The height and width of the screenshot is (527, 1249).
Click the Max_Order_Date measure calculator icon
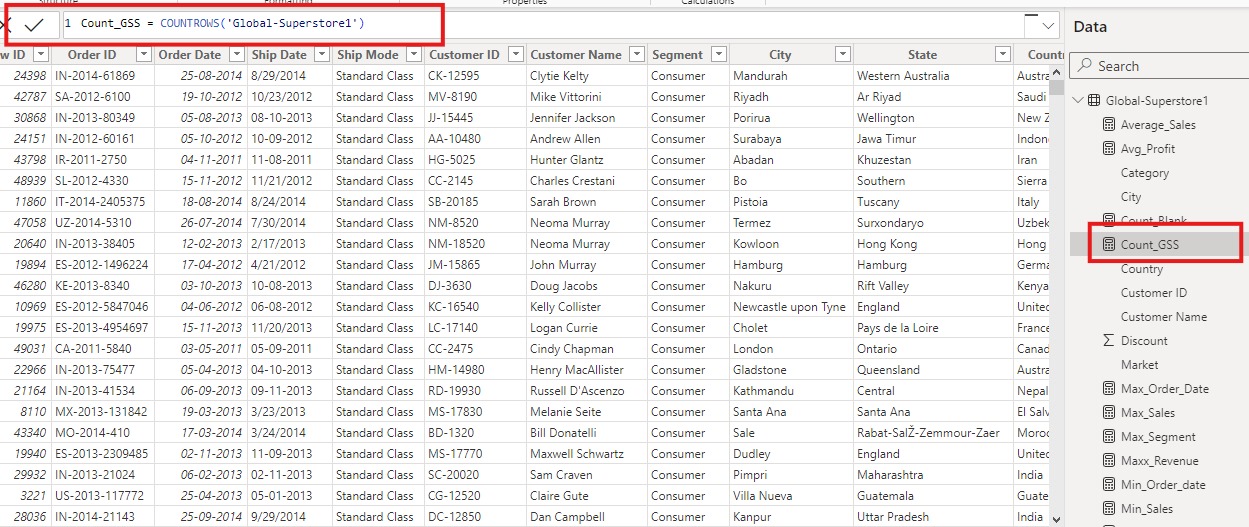coord(1108,388)
